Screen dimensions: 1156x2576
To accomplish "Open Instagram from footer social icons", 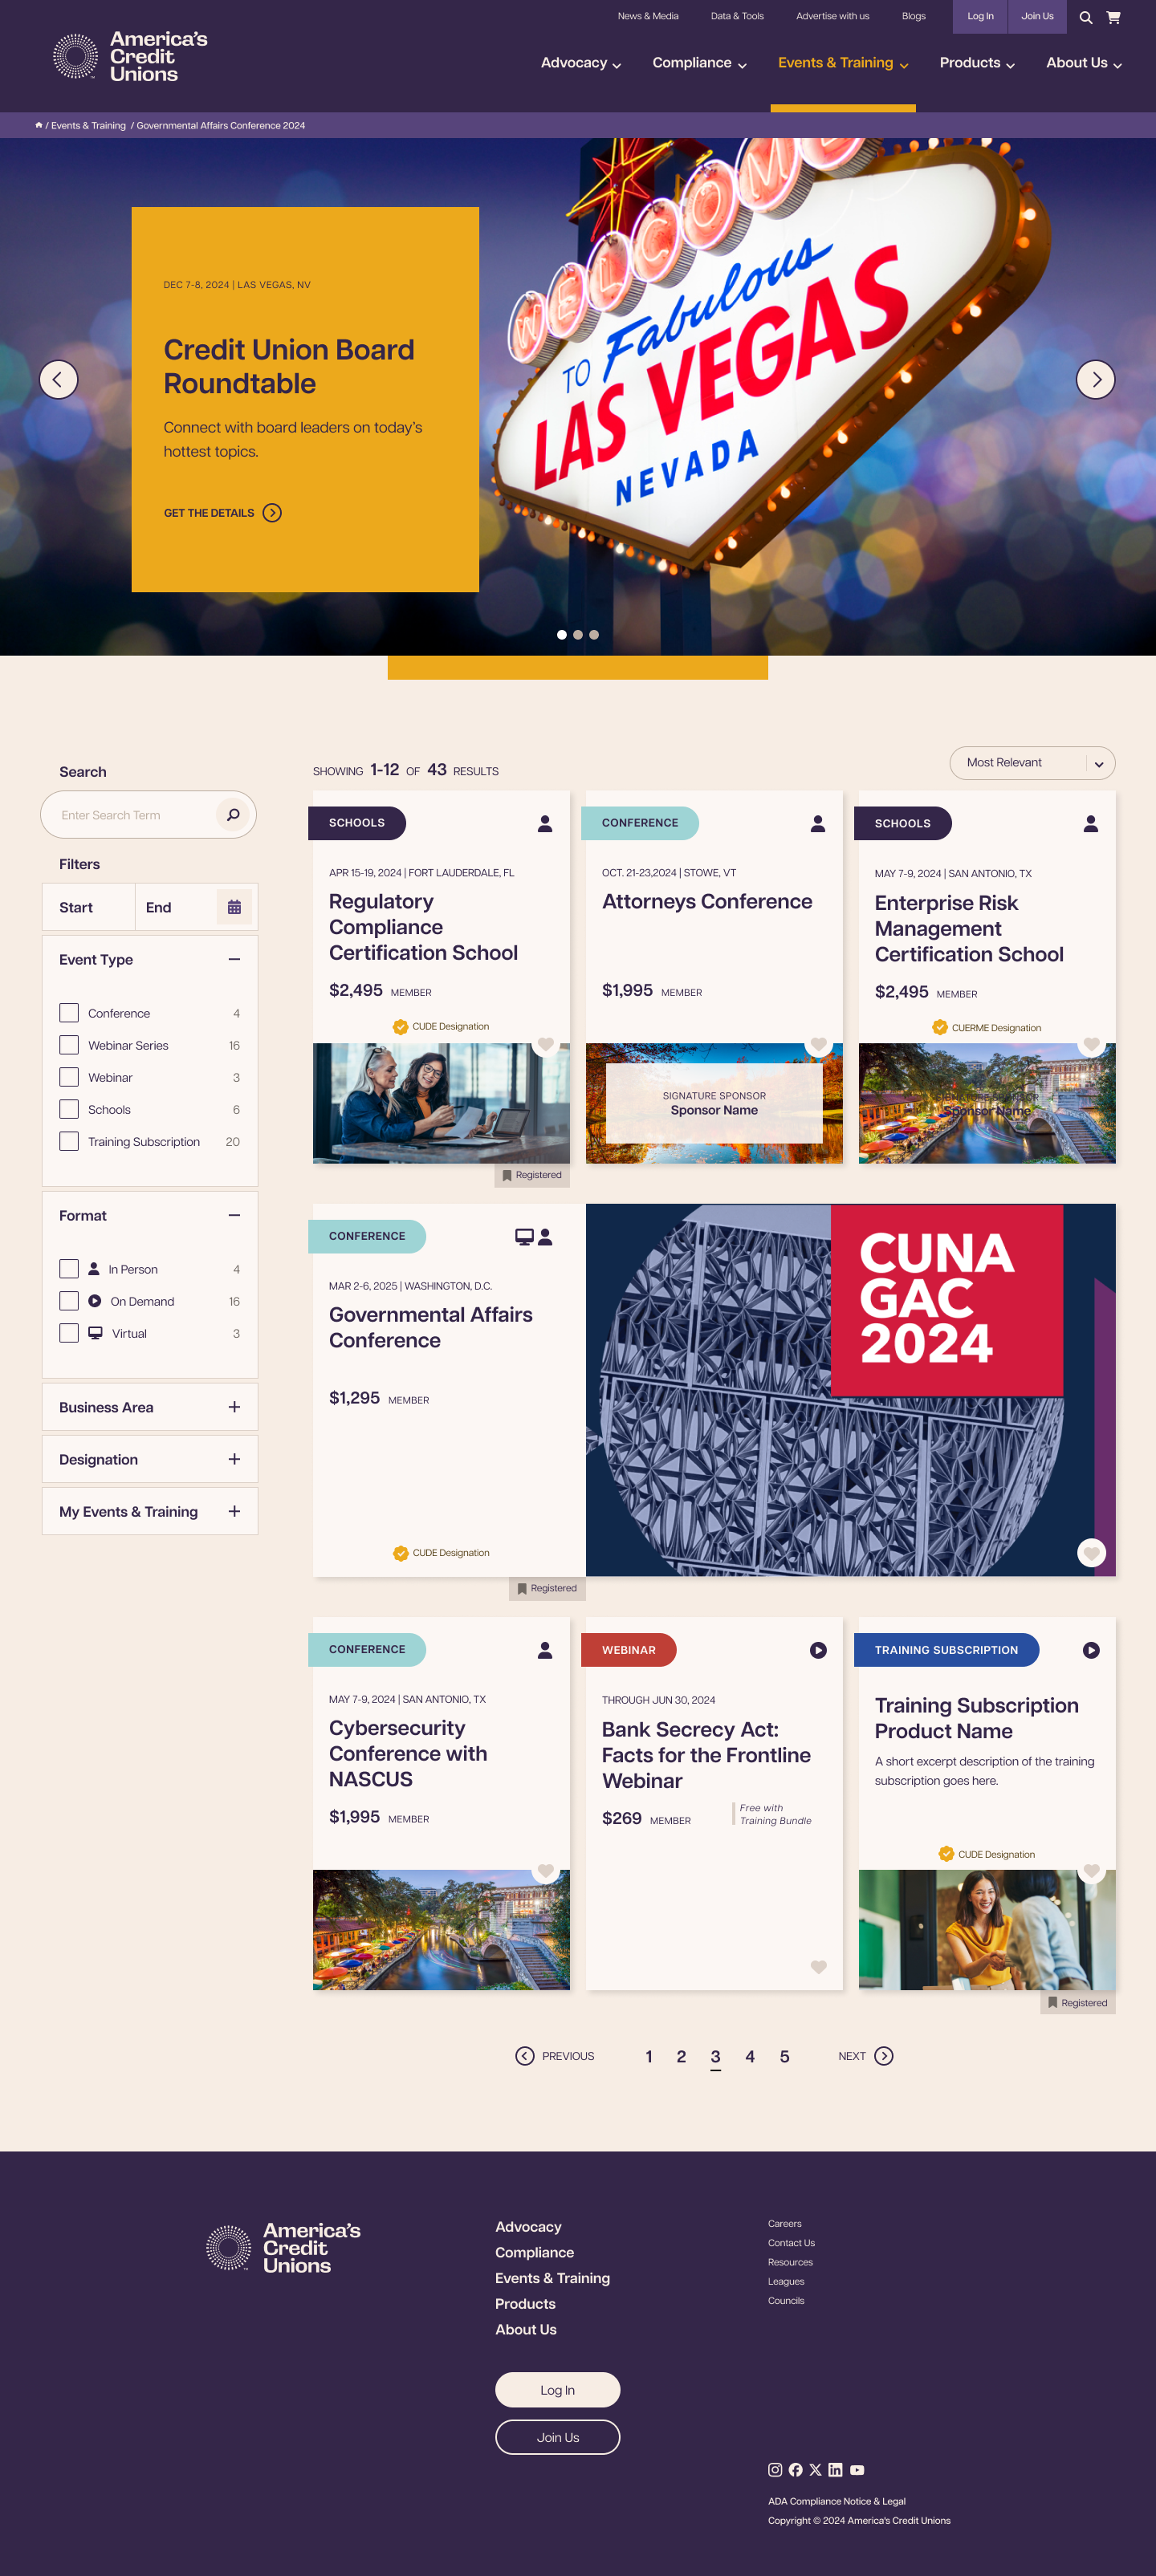I will tap(774, 2469).
